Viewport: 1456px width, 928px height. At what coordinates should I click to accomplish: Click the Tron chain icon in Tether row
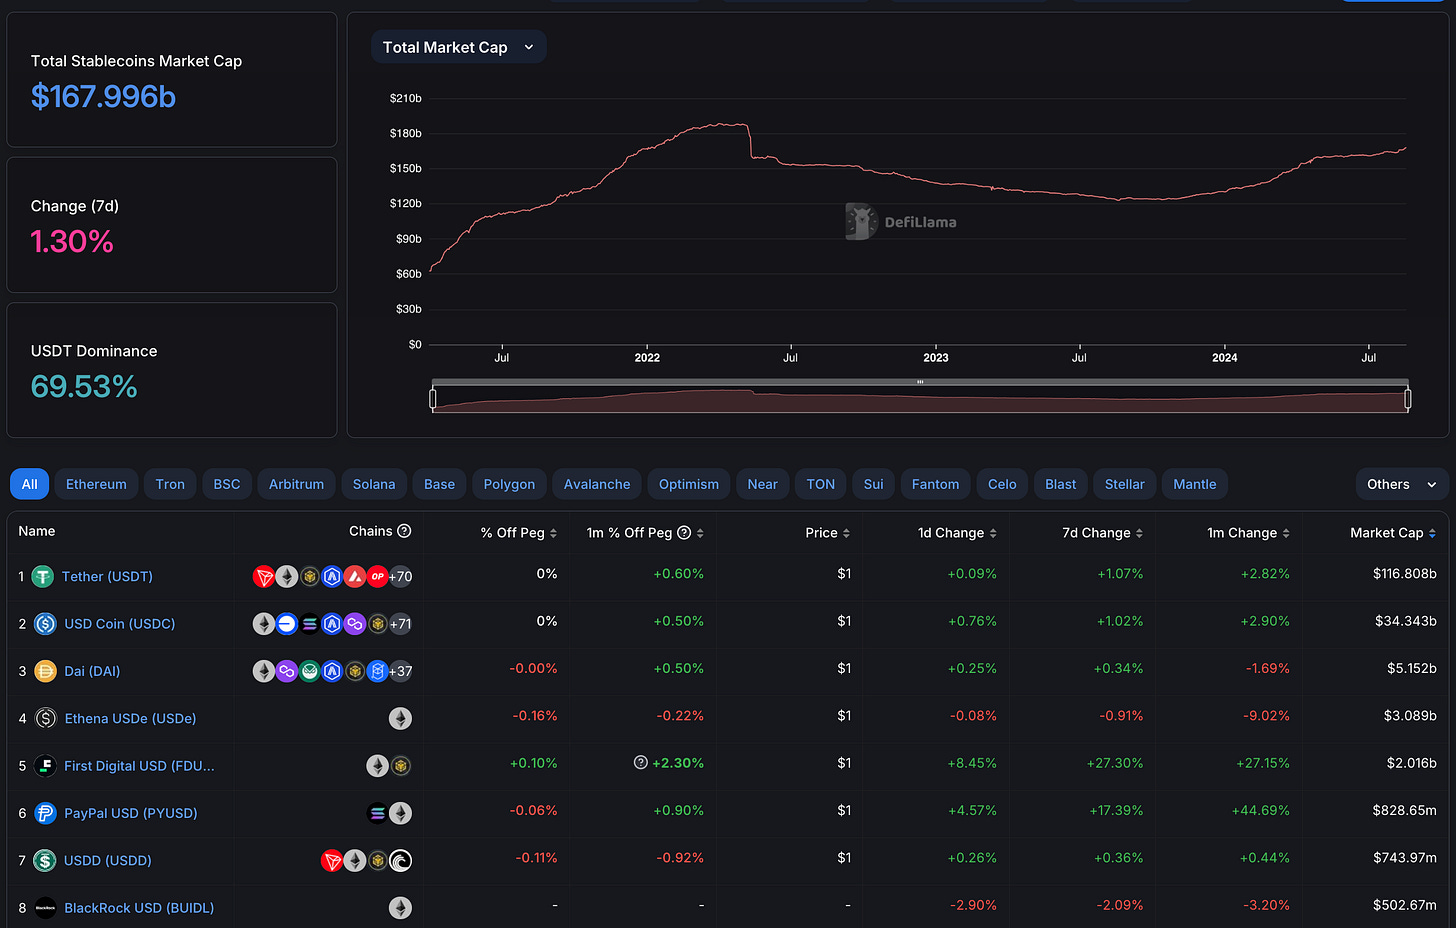point(264,577)
